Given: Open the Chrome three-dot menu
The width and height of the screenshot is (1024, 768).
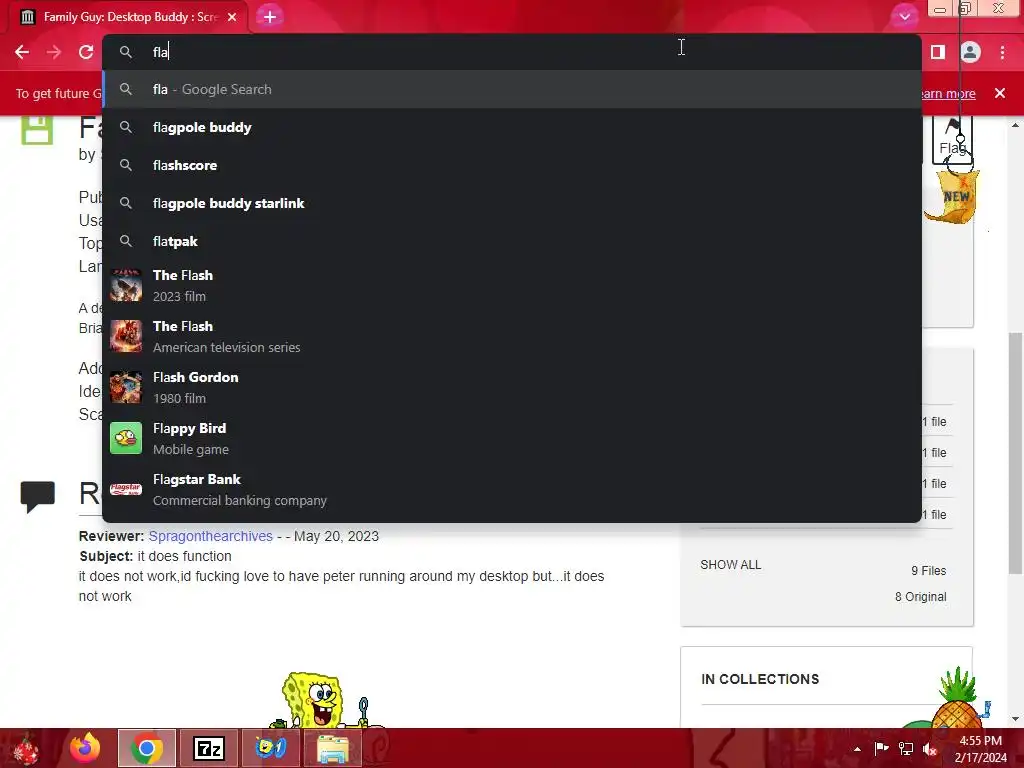Looking at the screenshot, I should coord(1002,52).
